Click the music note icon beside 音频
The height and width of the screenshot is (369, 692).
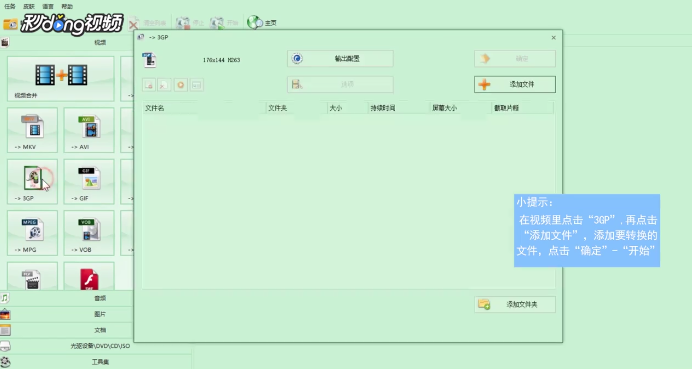coord(5,298)
